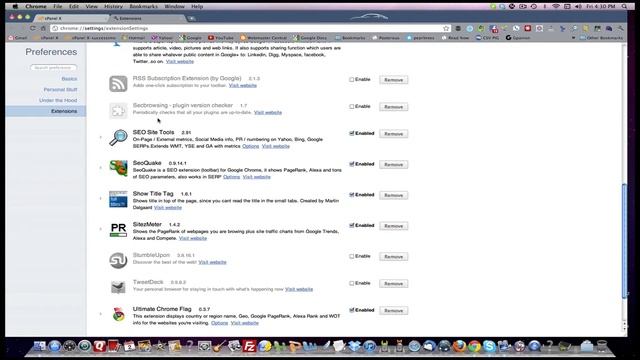Click the SitezMeter PR icon
The width and height of the screenshot is (640, 360).
tap(118, 229)
